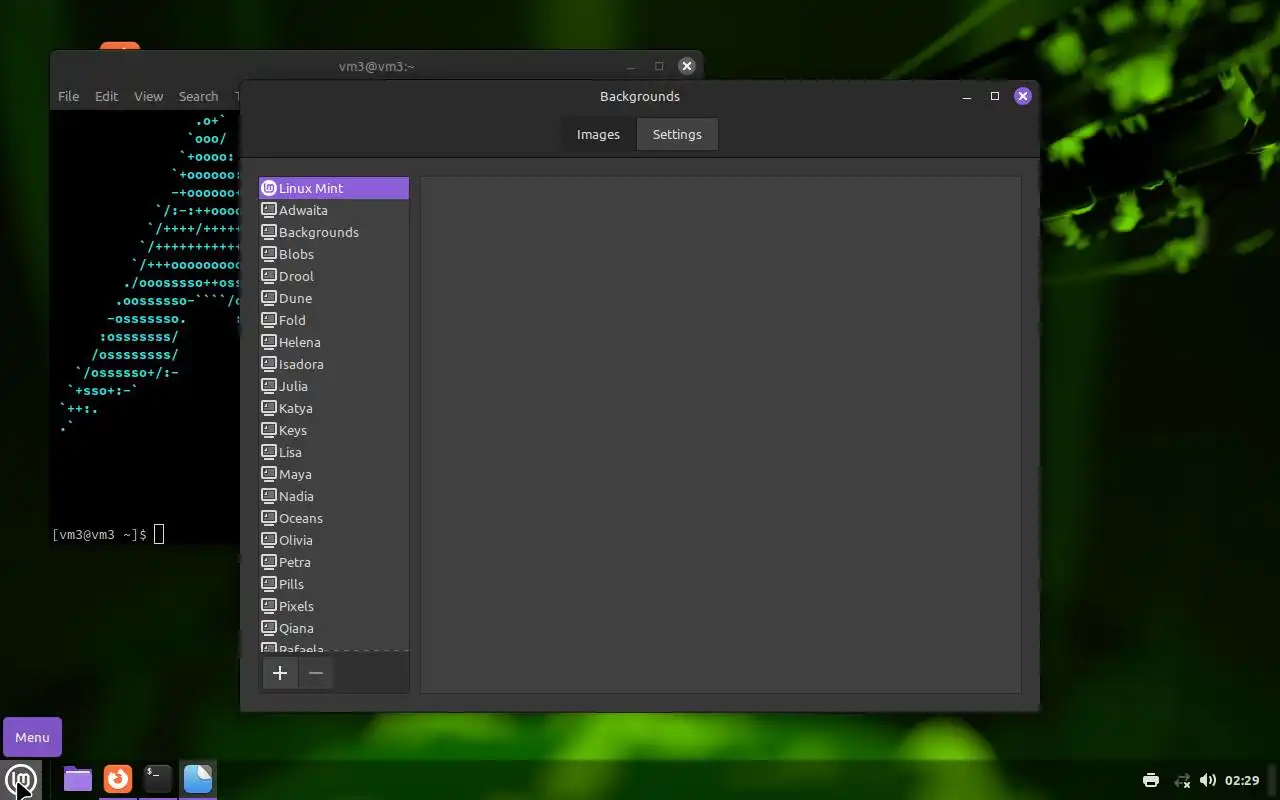Open the terminal View menu
Viewport: 1280px width, 800px height.
(148, 96)
